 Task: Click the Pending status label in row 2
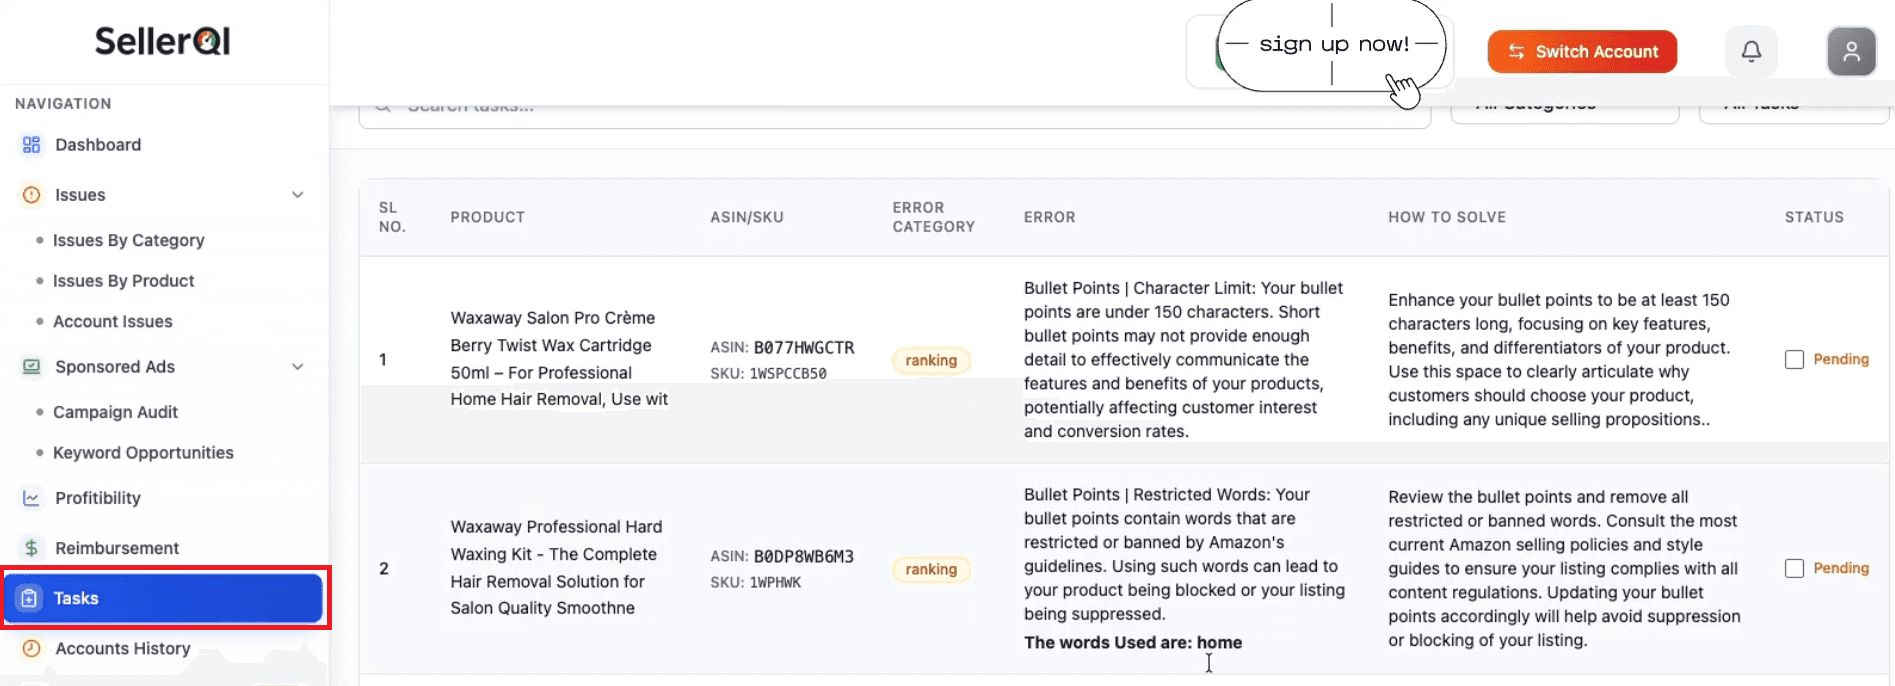(1841, 568)
